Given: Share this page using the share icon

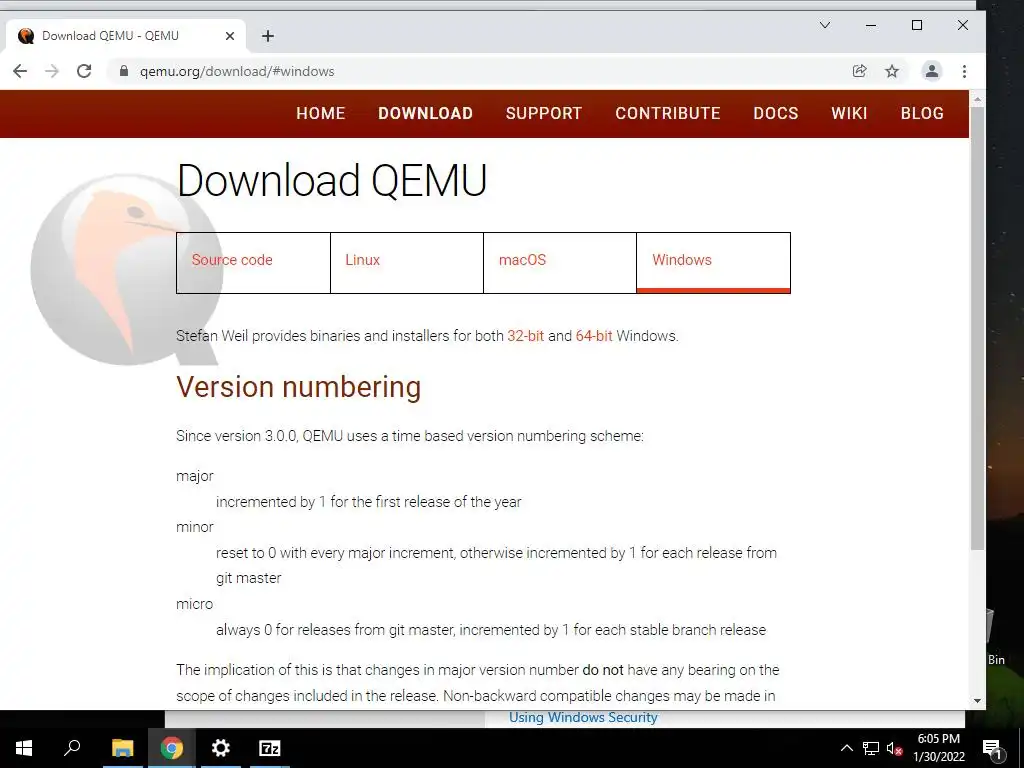Looking at the screenshot, I should coord(859,71).
